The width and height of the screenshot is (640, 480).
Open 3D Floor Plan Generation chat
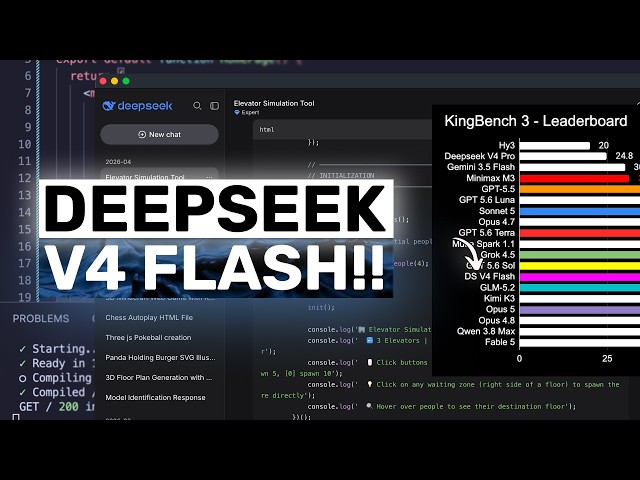(159, 378)
